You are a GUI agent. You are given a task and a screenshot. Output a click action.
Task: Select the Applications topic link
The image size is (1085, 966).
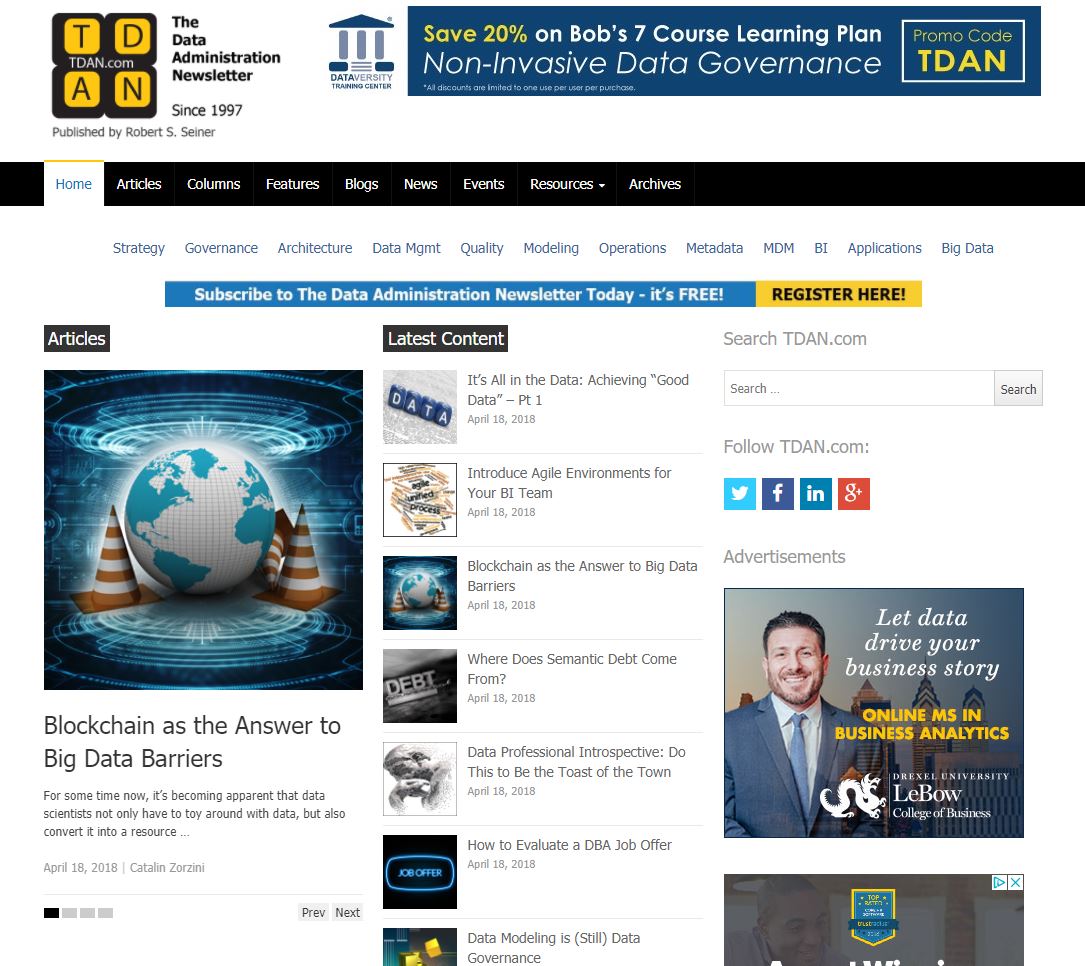884,248
